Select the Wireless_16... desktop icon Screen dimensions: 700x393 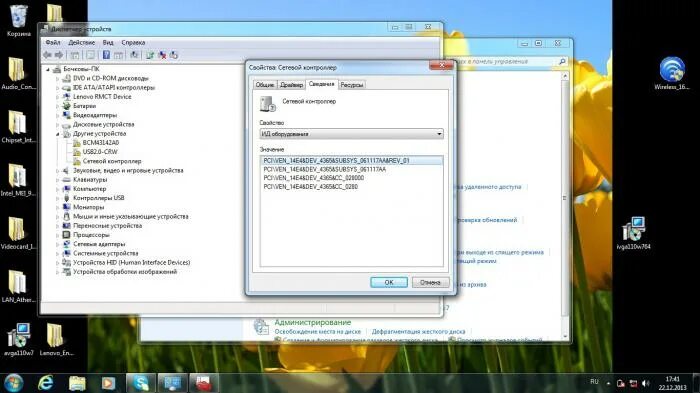point(671,73)
